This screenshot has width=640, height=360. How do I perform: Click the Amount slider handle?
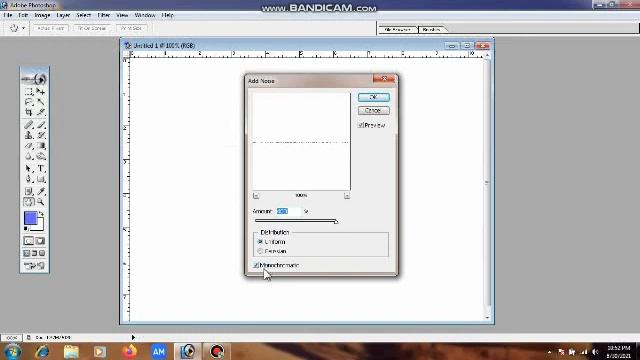[336, 222]
